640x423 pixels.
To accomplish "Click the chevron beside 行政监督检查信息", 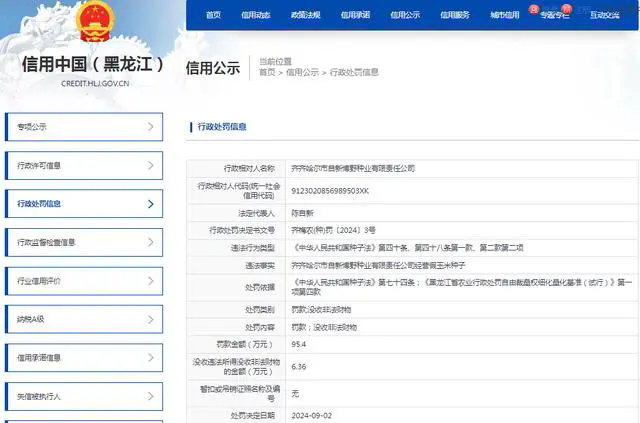I will click(x=150, y=242).
